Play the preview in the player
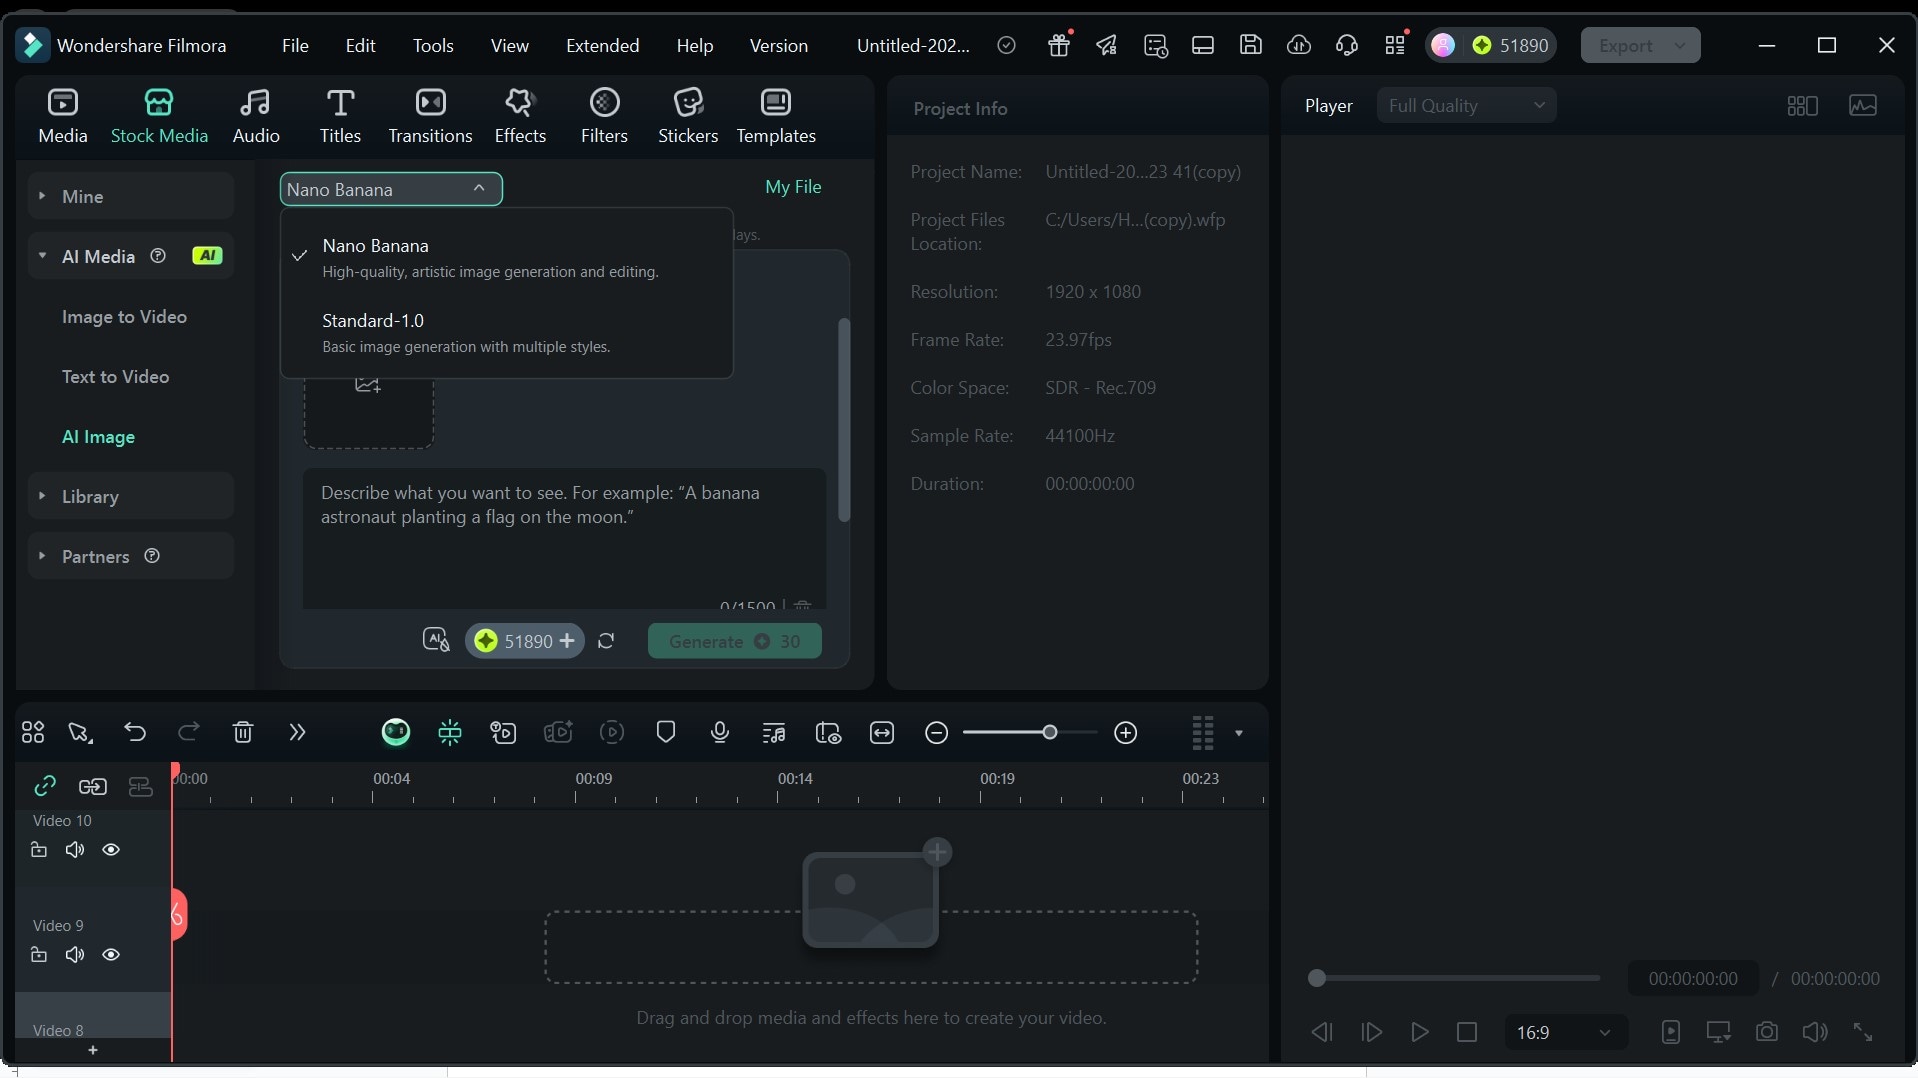The height and width of the screenshot is (1078, 1918). (1419, 1032)
